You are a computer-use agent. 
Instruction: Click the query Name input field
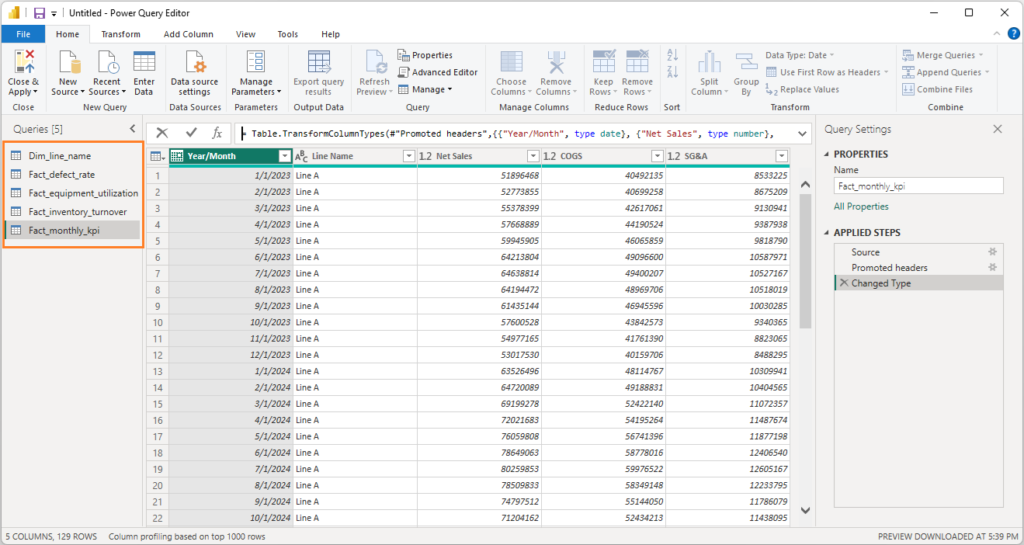tap(918, 186)
